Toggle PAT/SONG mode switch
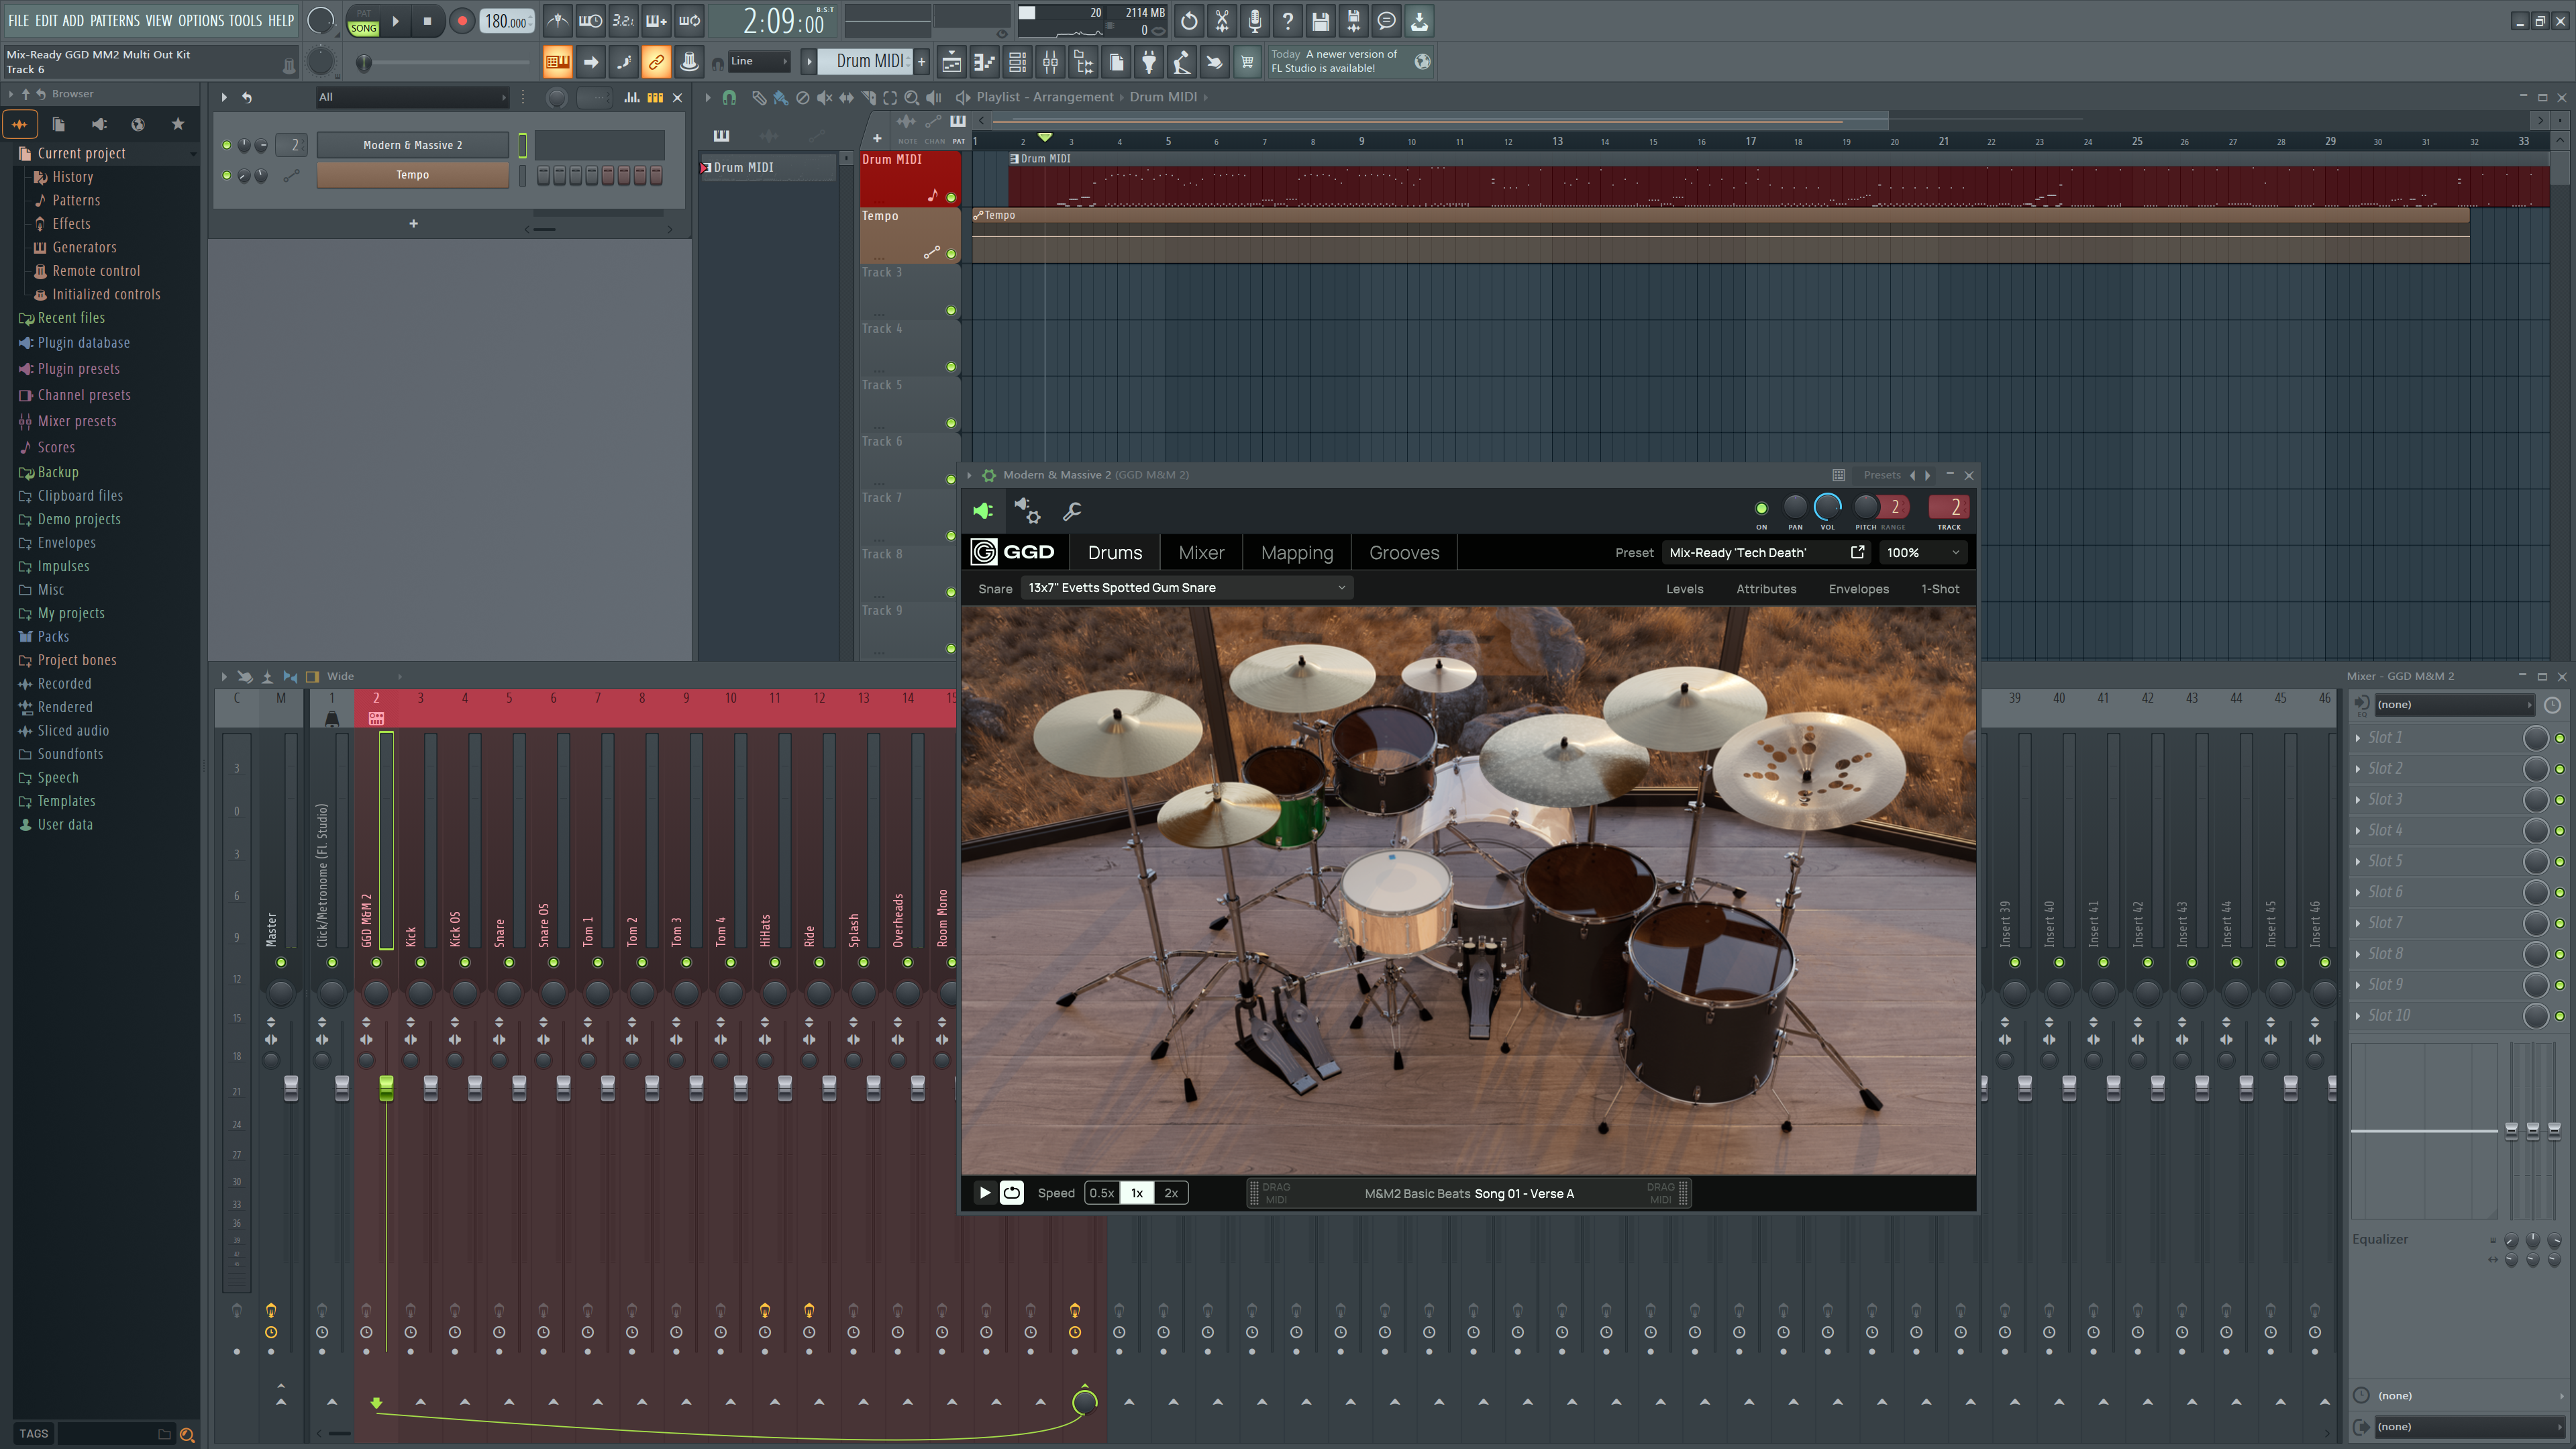Viewport: 2576px width, 1449px height. click(363, 21)
